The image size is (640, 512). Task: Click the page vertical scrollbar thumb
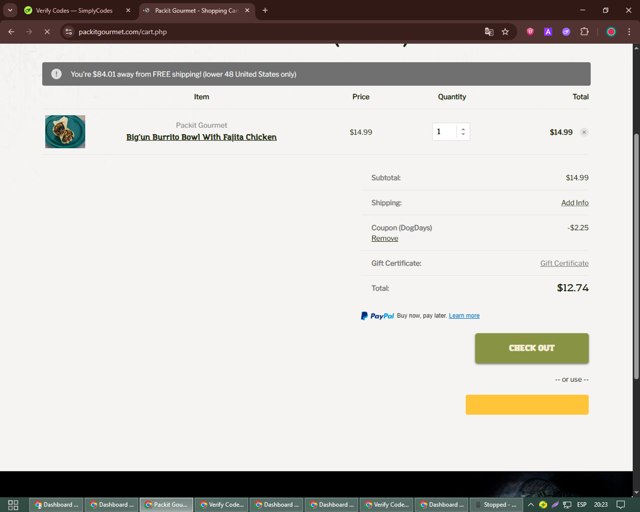(636, 256)
